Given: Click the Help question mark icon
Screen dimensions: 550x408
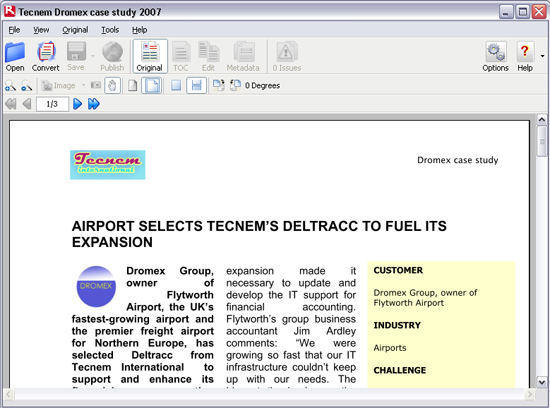Looking at the screenshot, I should pos(525,56).
